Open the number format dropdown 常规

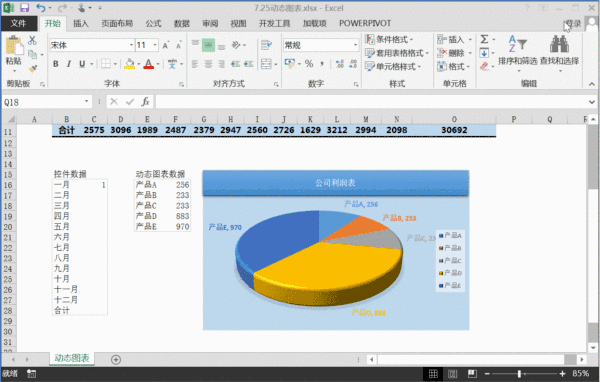pos(355,45)
